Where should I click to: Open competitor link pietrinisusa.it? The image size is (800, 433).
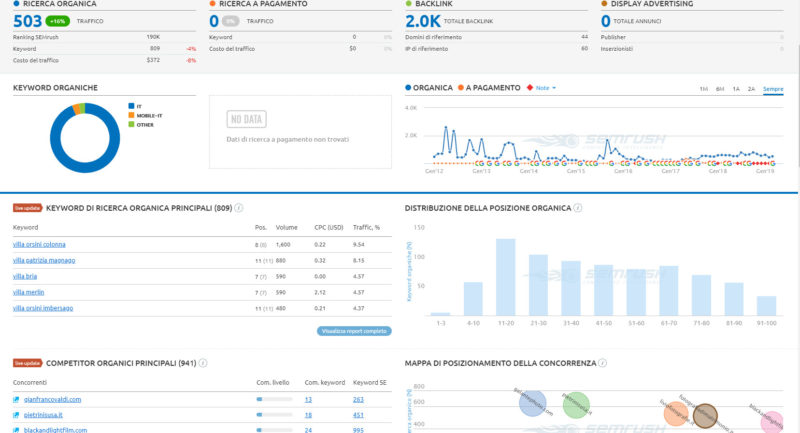pos(43,415)
